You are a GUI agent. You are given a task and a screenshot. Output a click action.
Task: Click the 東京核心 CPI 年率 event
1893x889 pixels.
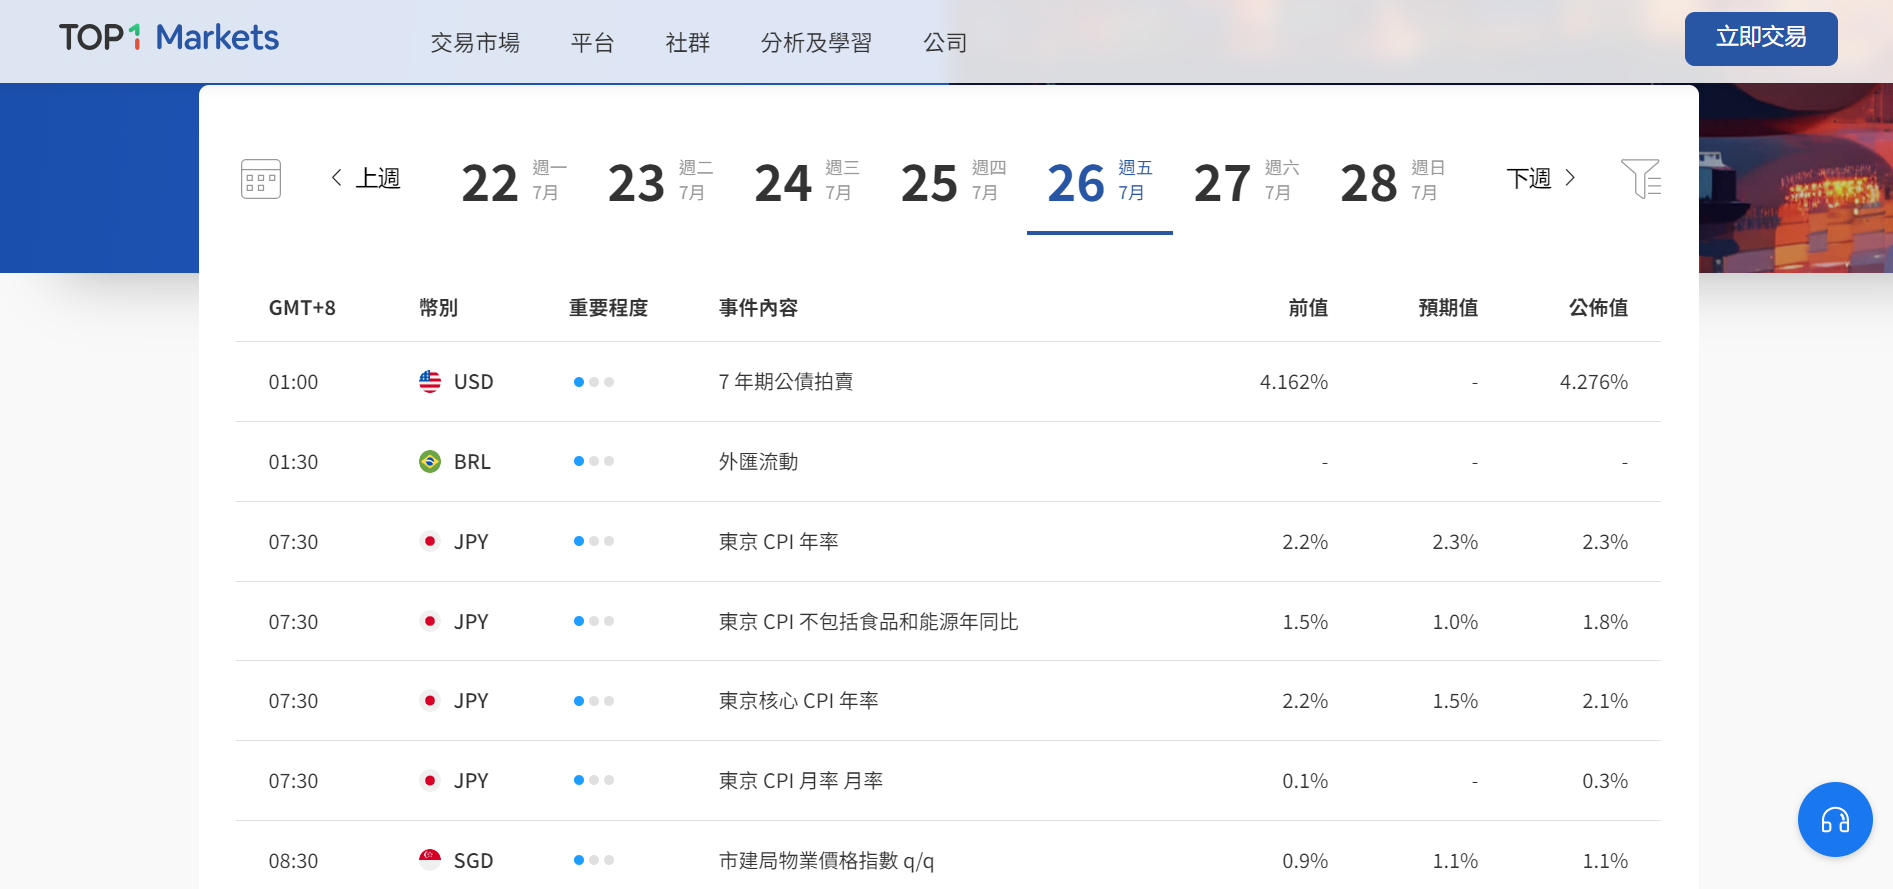(x=798, y=701)
